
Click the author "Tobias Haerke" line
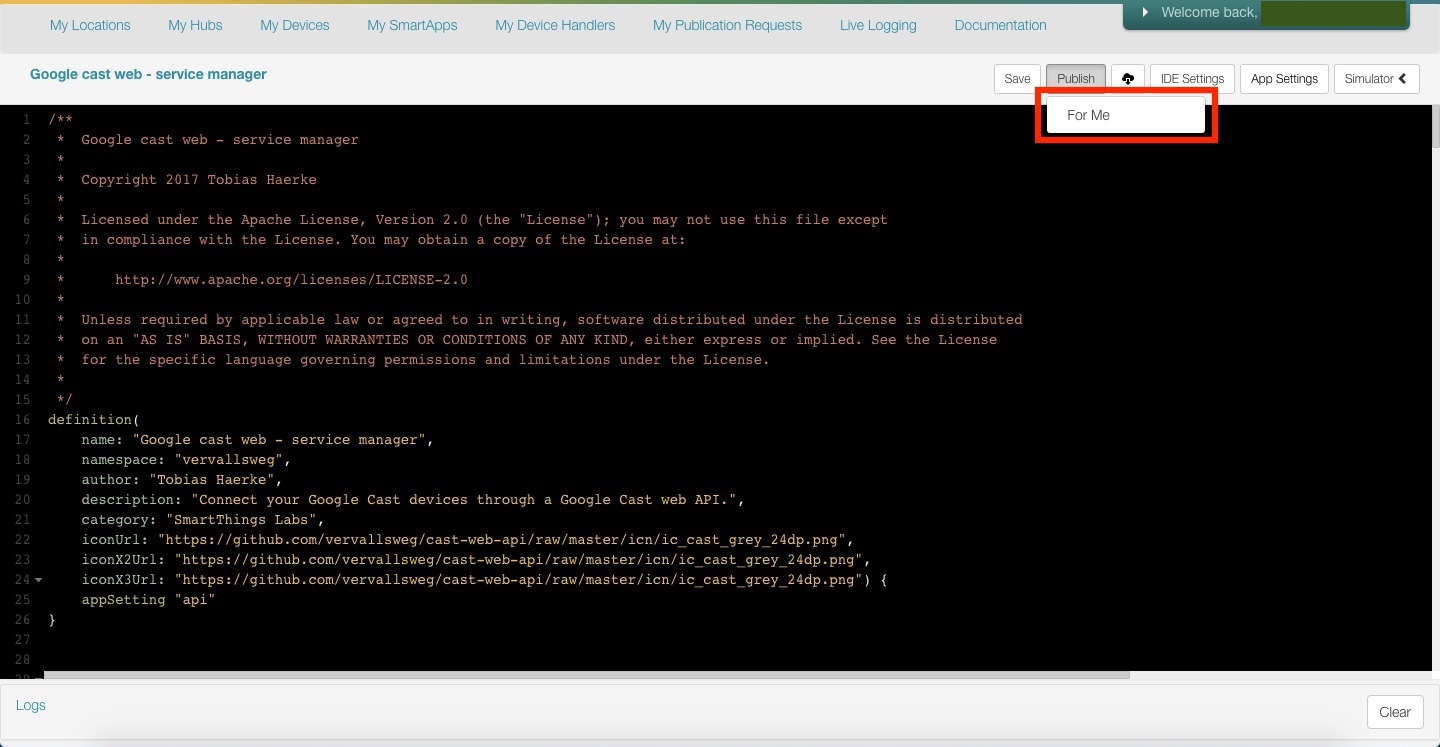click(182, 480)
